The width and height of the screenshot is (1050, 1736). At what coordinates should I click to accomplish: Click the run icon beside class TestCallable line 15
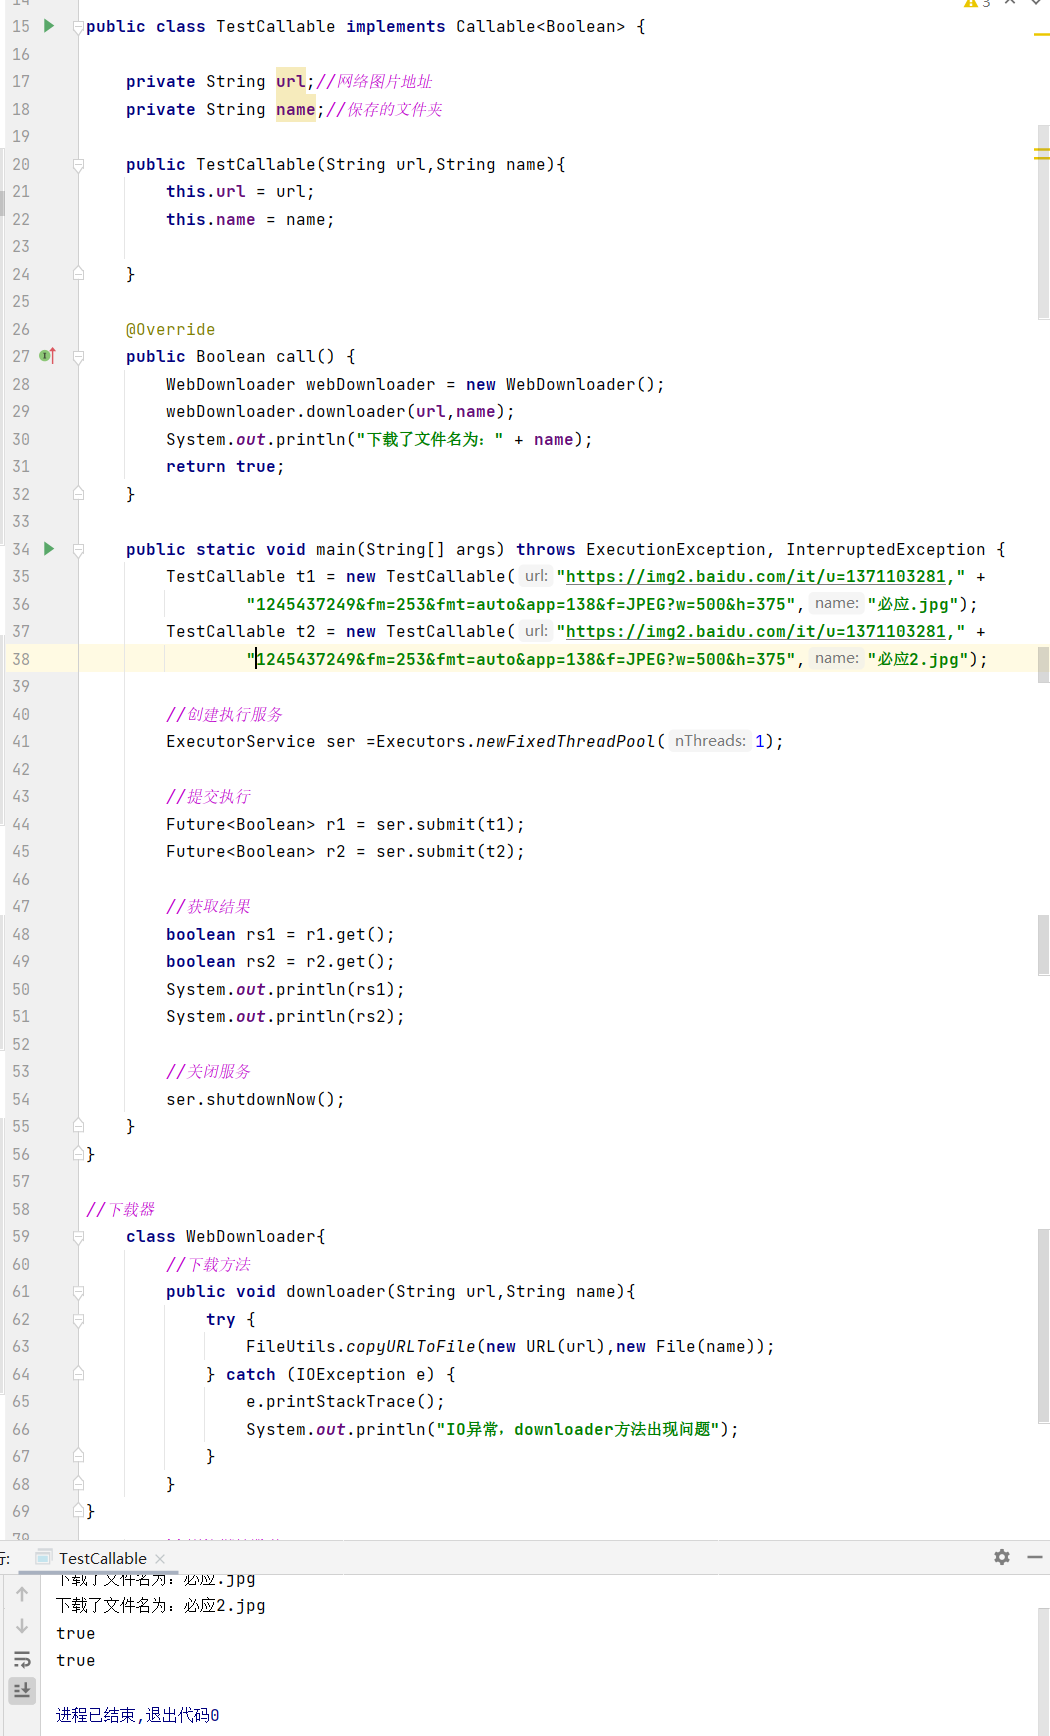point(49,26)
